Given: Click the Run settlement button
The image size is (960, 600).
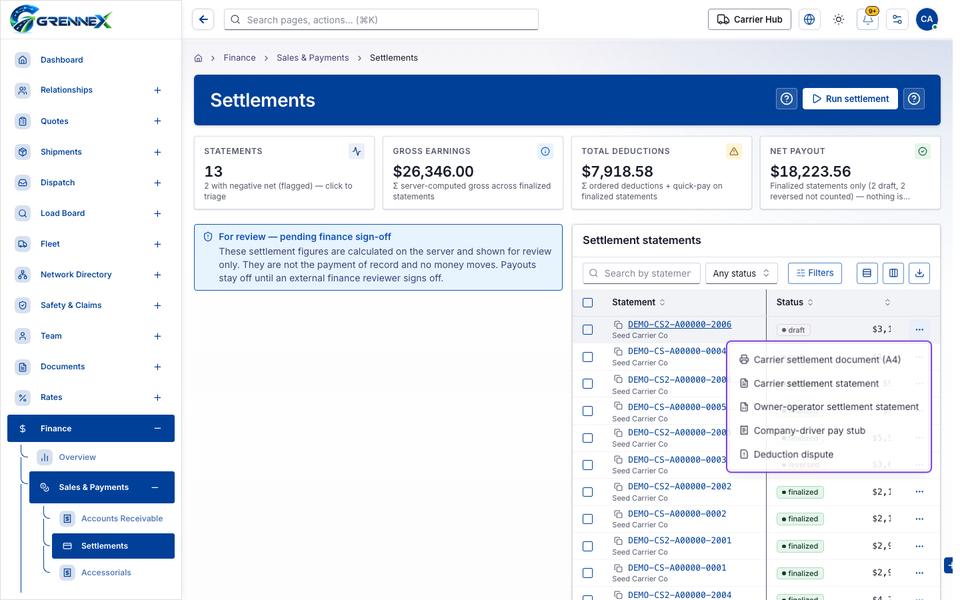Looking at the screenshot, I should 850,99.
